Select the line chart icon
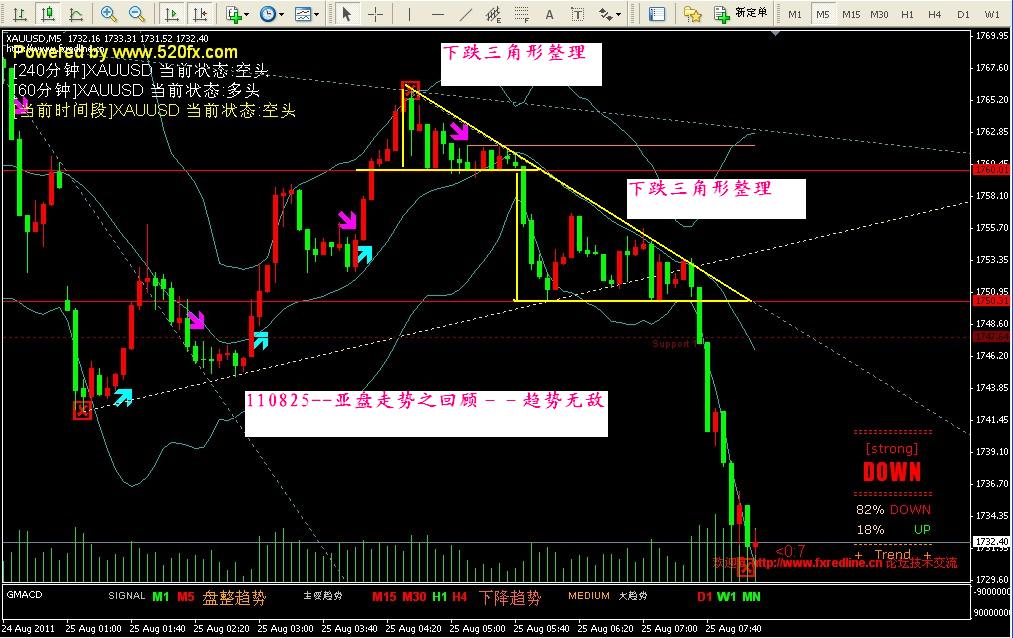 (x=74, y=14)
